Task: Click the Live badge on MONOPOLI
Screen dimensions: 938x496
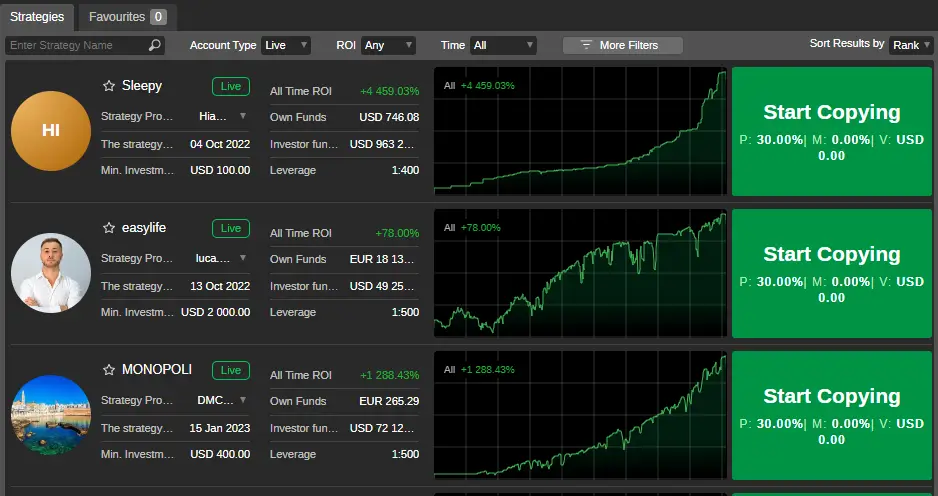Action: point(231,370)
